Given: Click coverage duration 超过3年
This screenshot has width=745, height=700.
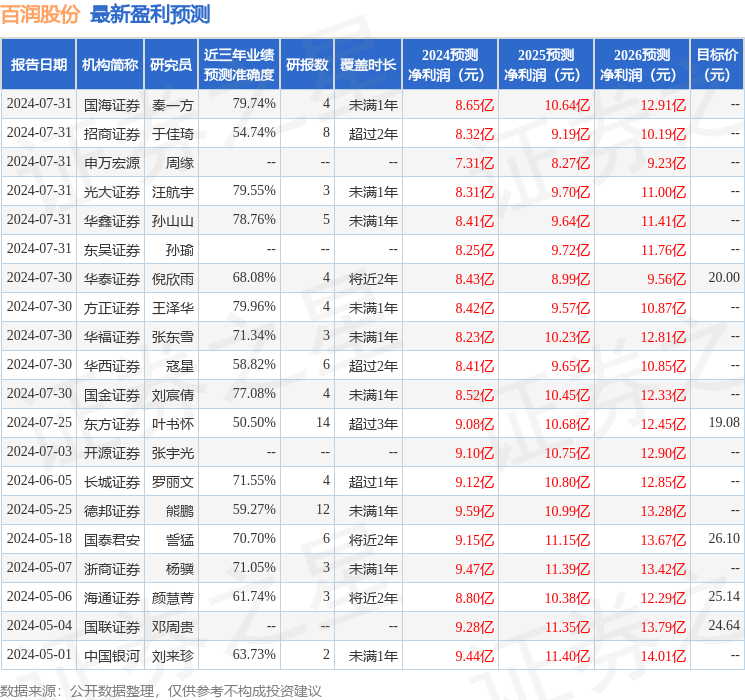Looking at the screenshot, I should tap(373, 424).
